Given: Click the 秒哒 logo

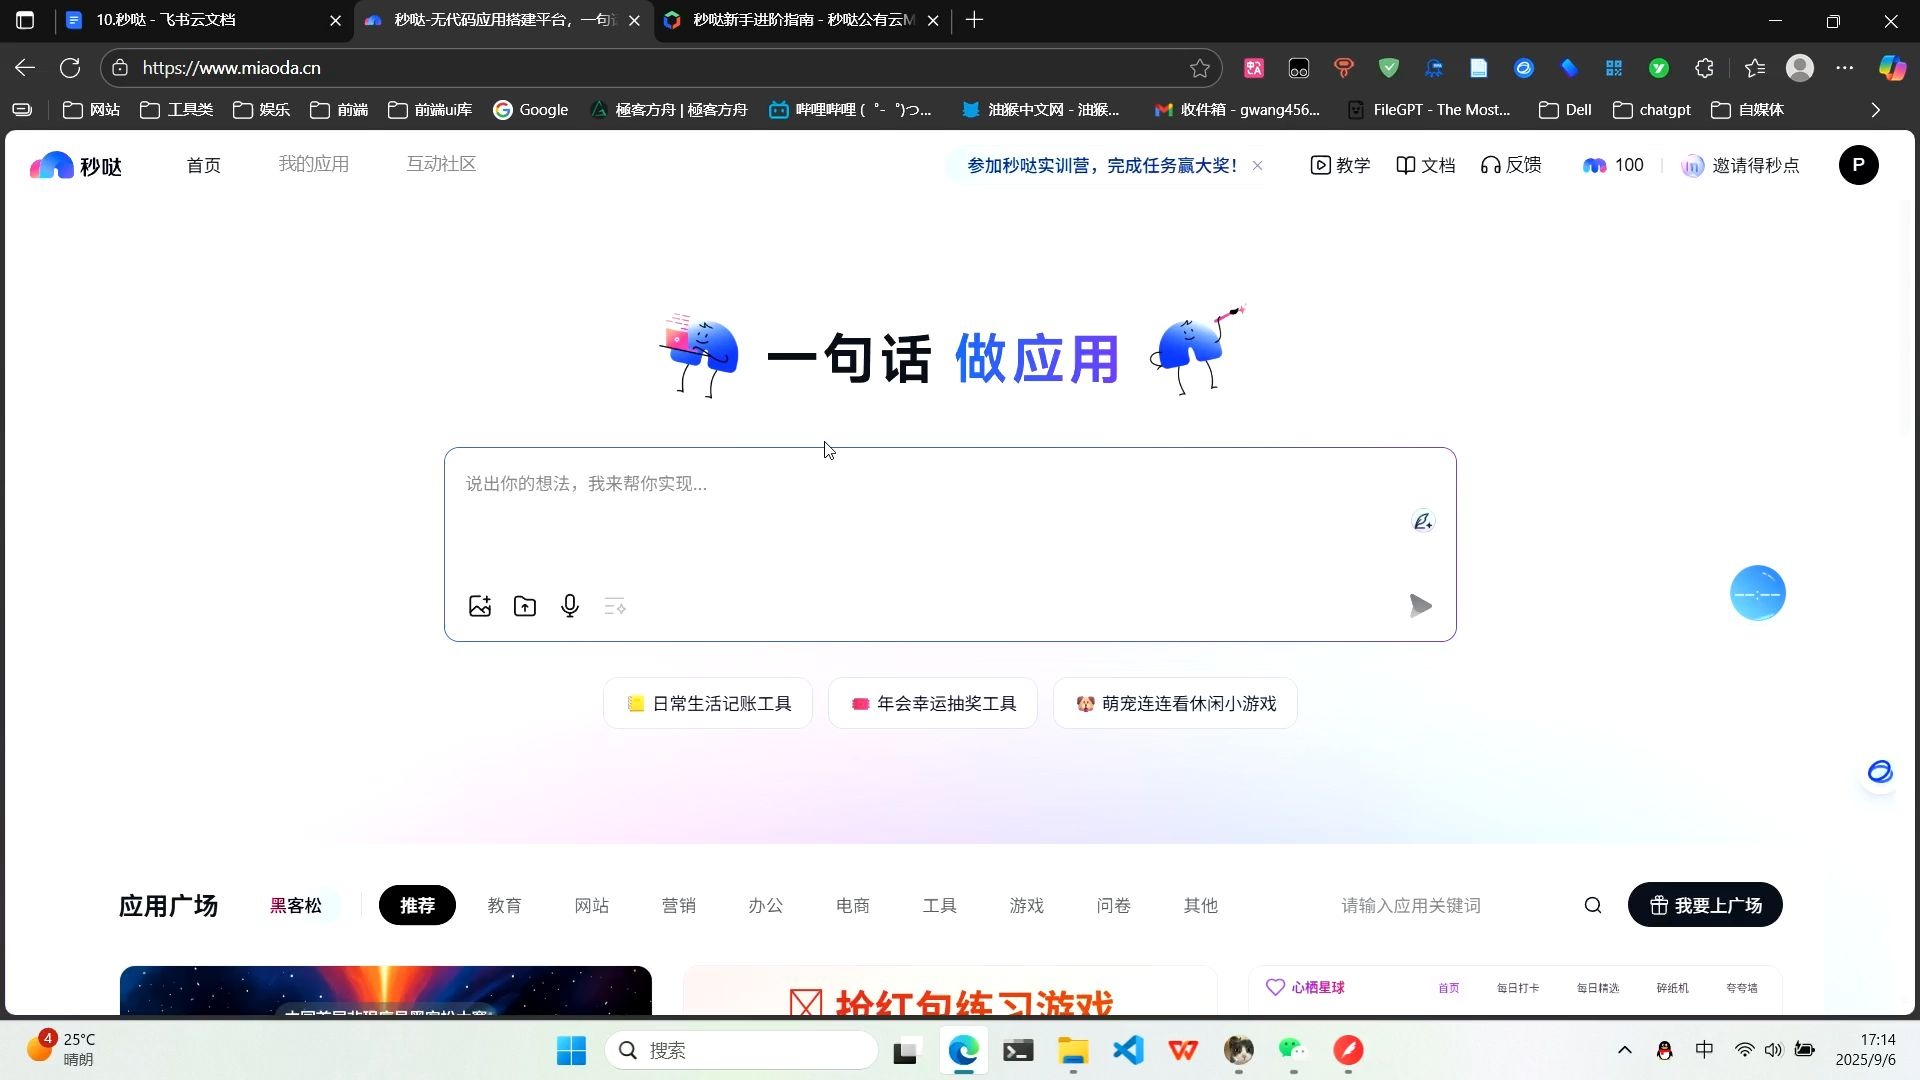Looking at the screenshot, I should (x=74, y=165).
